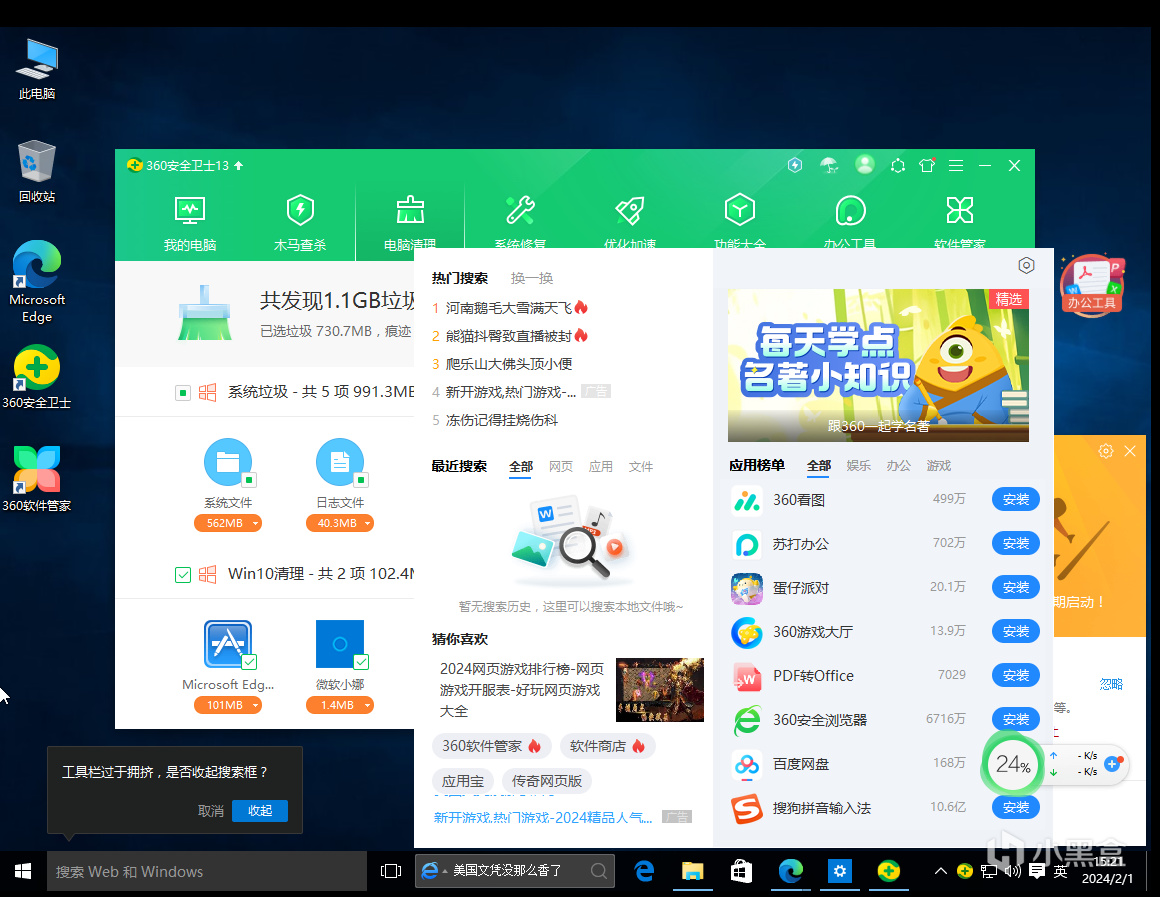This screenshot has height=897, width=1160.
Task: Toggle Microsoft Edge cleanup checkbox
Action: [249, 662]
